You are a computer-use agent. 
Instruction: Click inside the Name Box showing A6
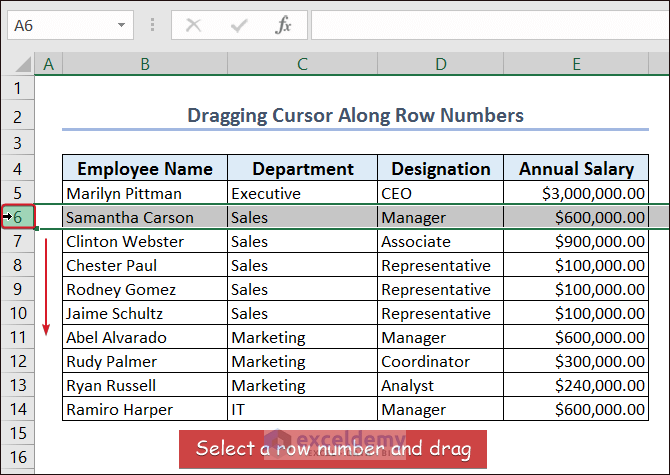pyautogui.click(x=60, y=25)
